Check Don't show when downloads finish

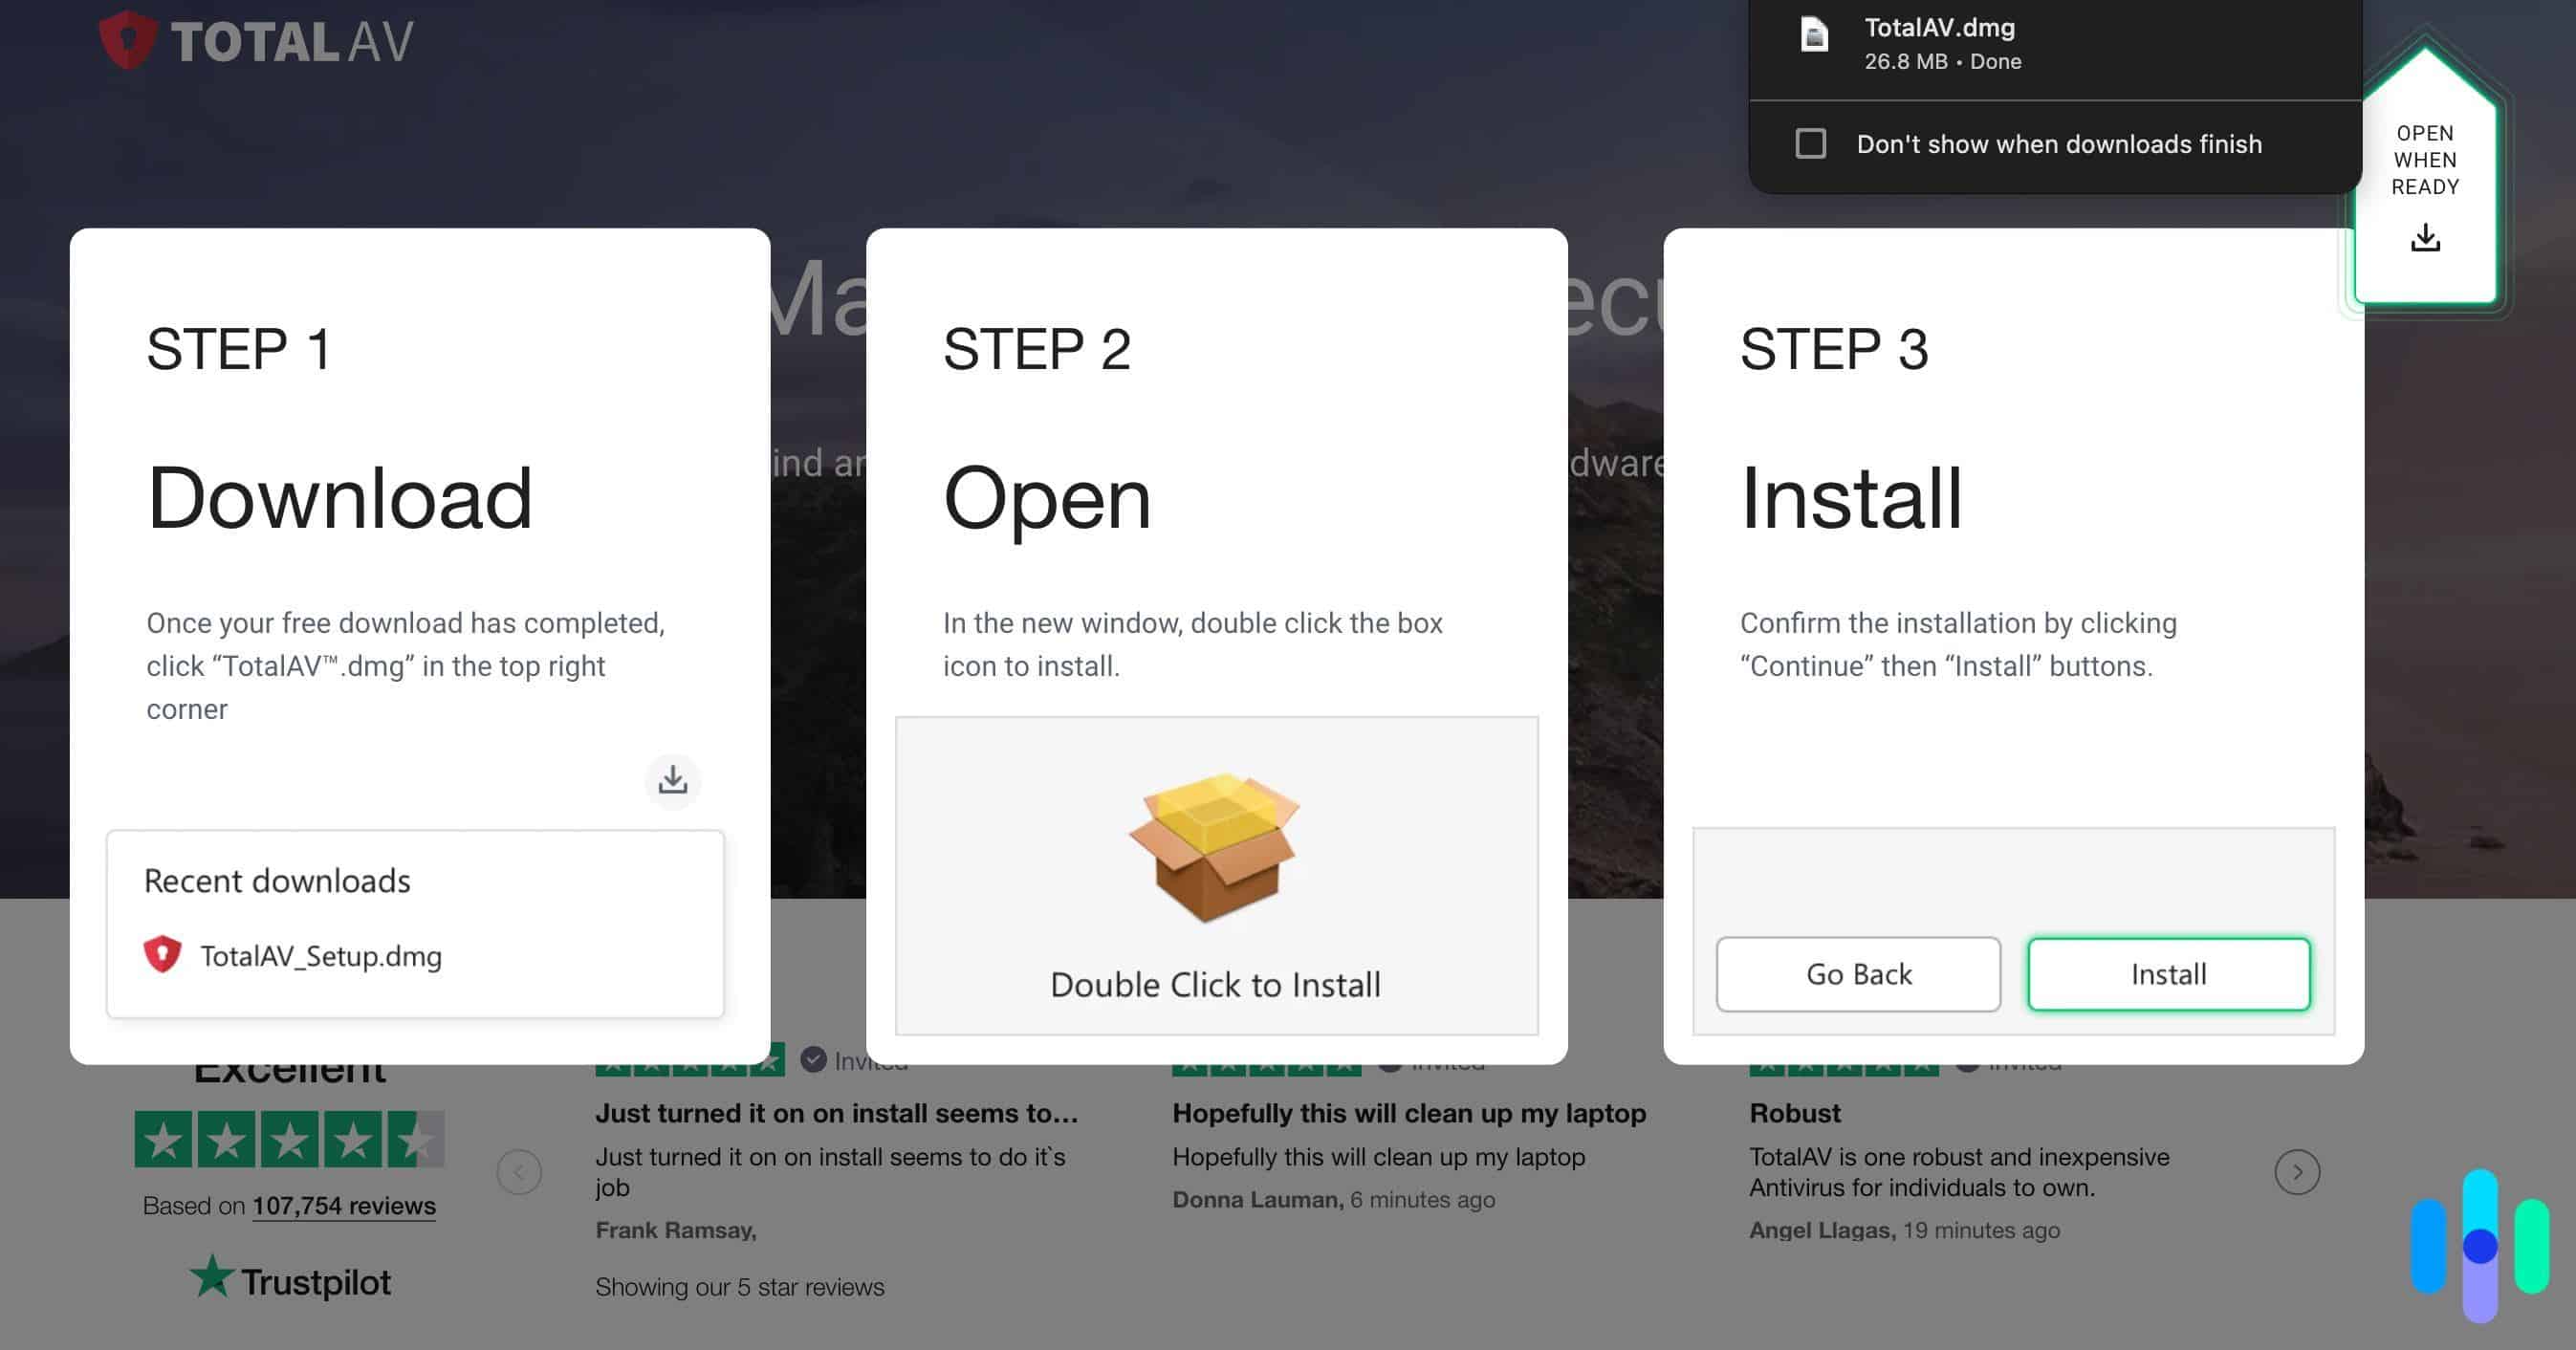[1811, 144]
